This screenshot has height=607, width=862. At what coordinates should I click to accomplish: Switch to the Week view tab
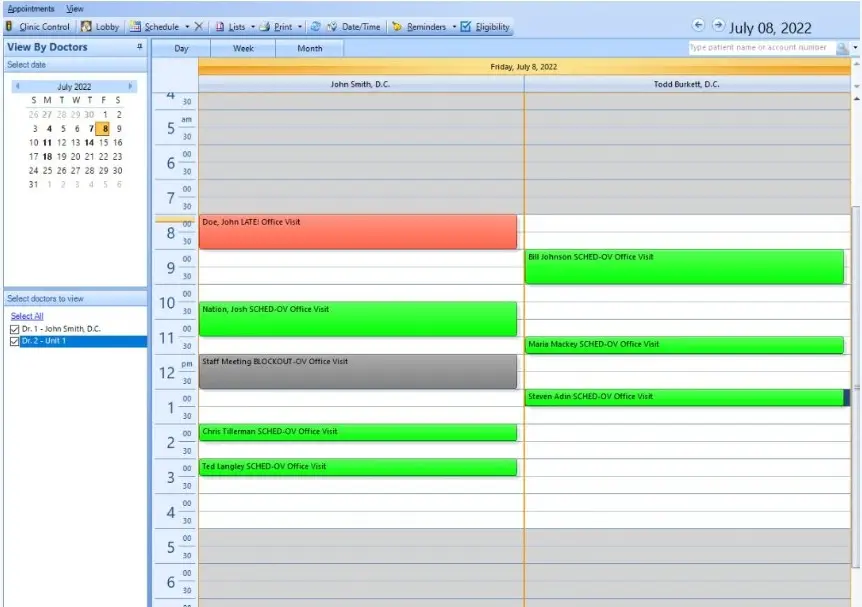pos(243,48)
